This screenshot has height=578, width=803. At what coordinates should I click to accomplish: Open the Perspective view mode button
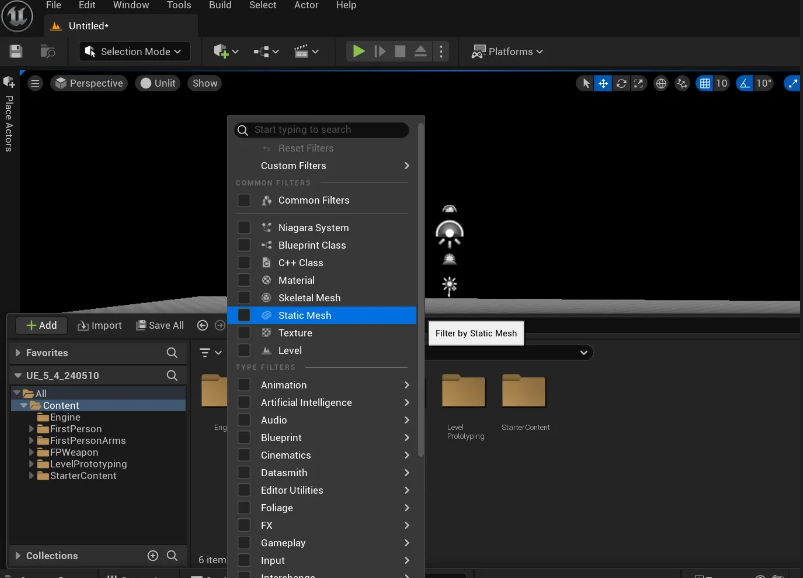[x=90, y=83]
